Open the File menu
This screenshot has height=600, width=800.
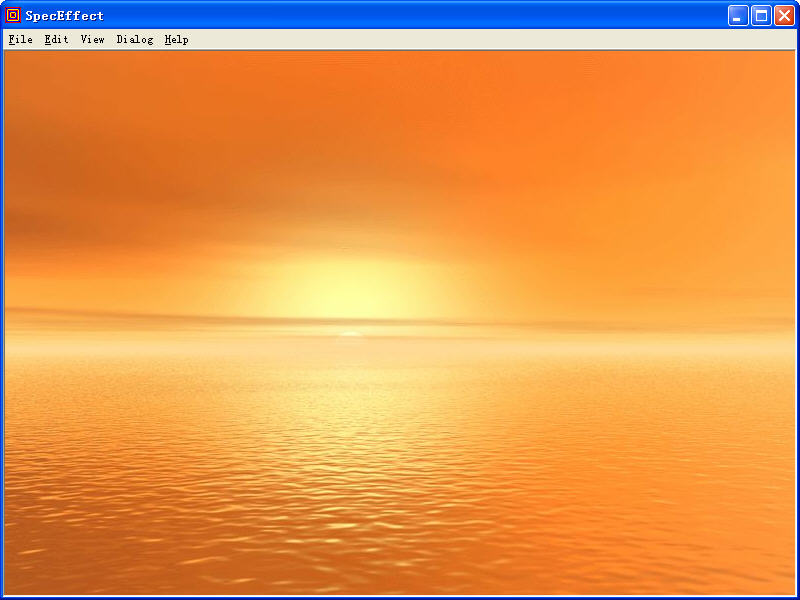[20, 40]
